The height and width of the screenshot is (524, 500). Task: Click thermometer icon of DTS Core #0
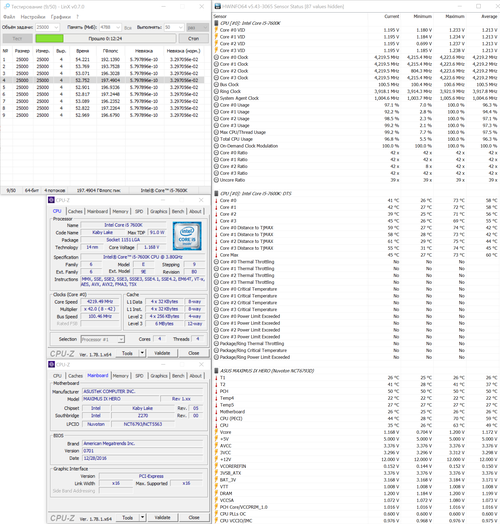[216, 201]
